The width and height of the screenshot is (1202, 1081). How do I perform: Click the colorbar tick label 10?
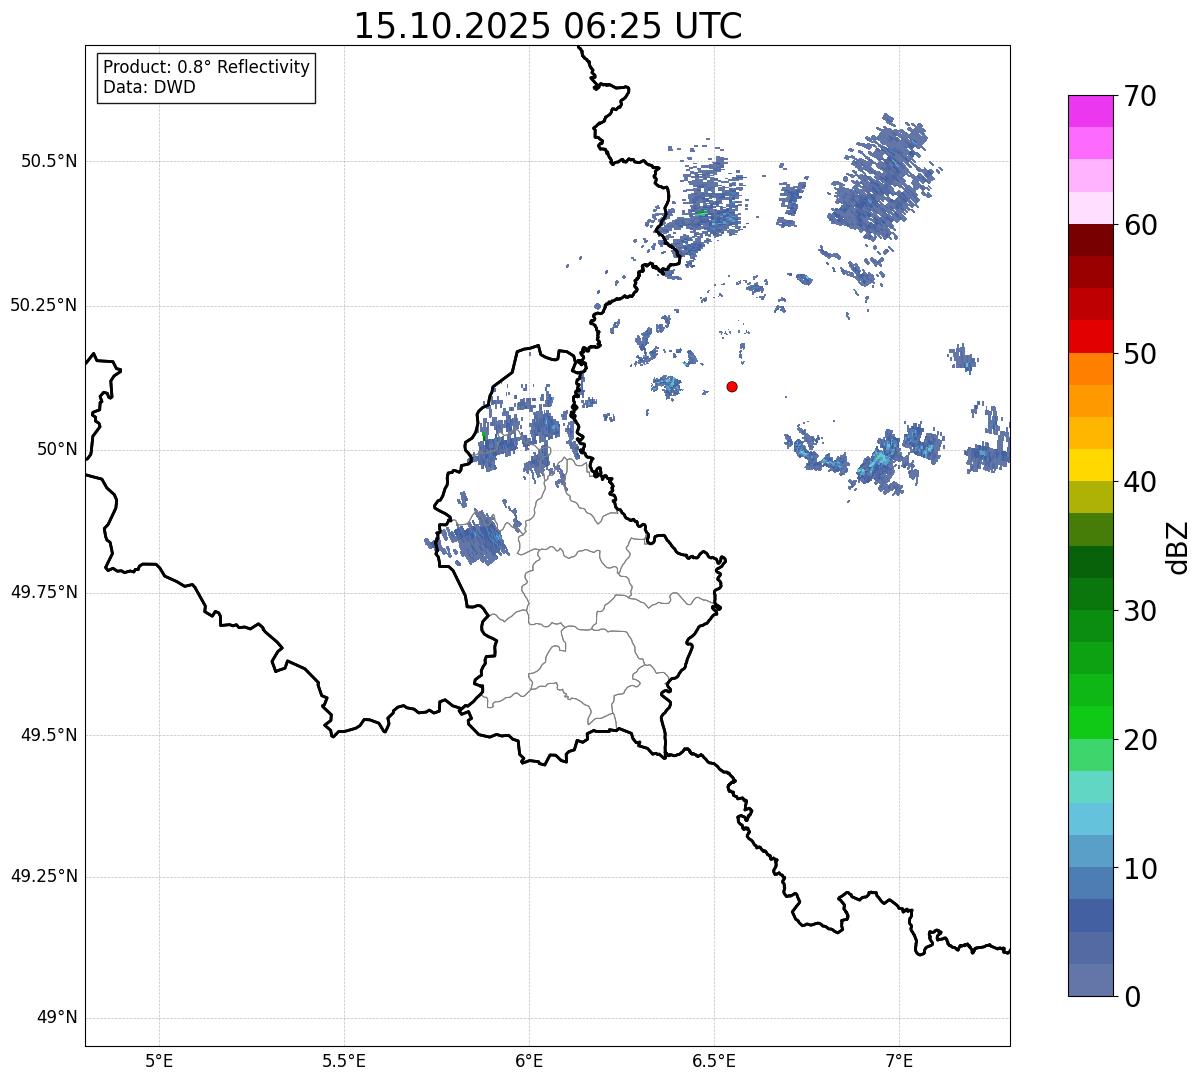click(x=1140, y=868)
